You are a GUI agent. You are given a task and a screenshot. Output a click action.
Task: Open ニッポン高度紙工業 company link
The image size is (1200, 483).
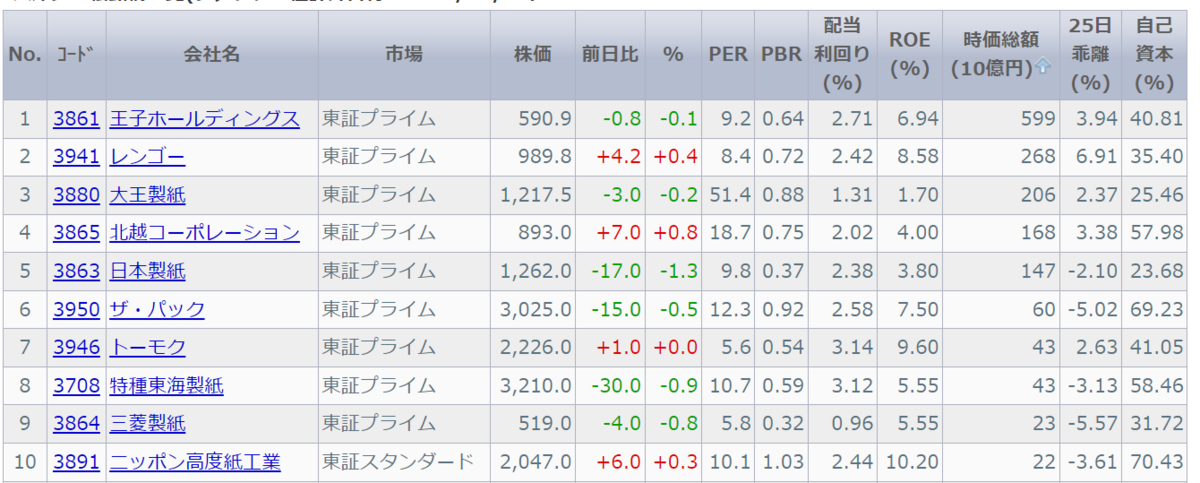pos(195,462)
